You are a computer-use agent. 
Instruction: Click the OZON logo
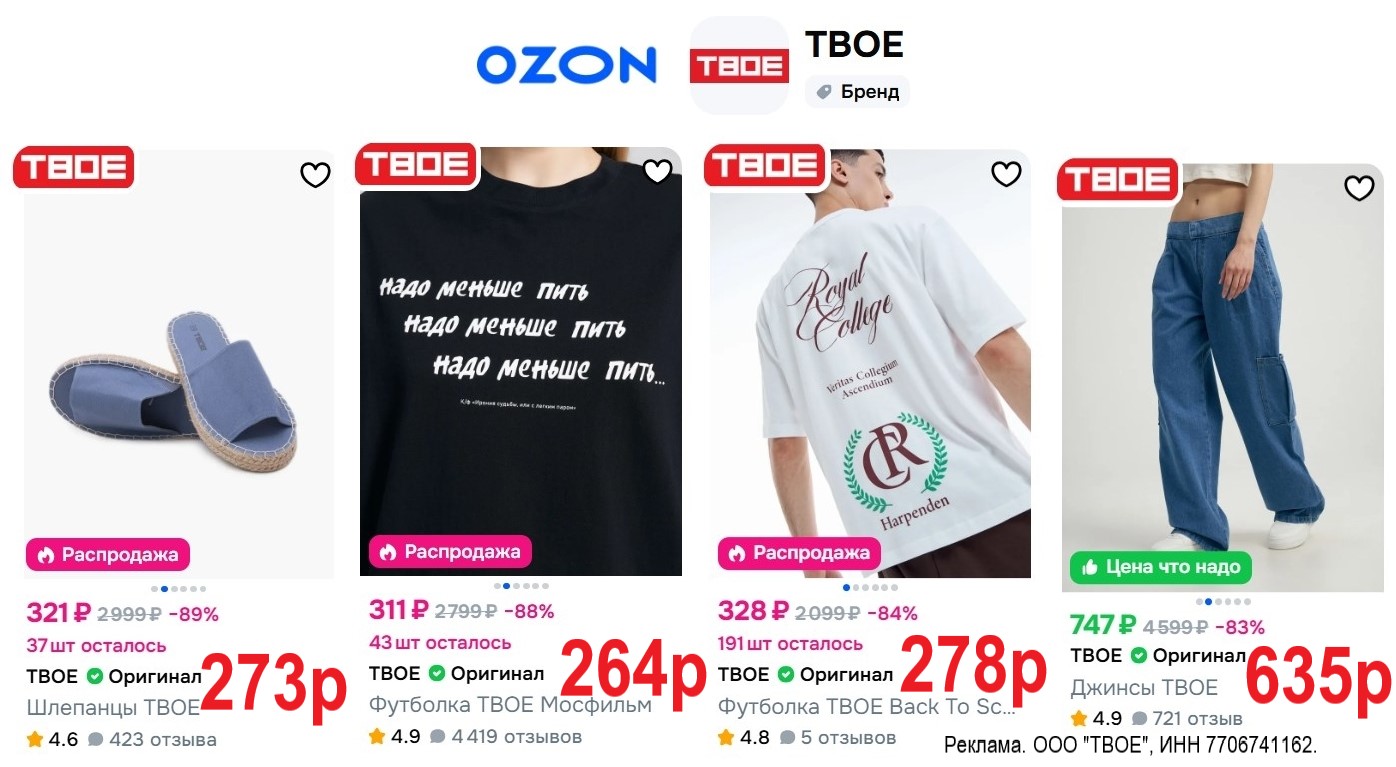[x=566, y=65]
